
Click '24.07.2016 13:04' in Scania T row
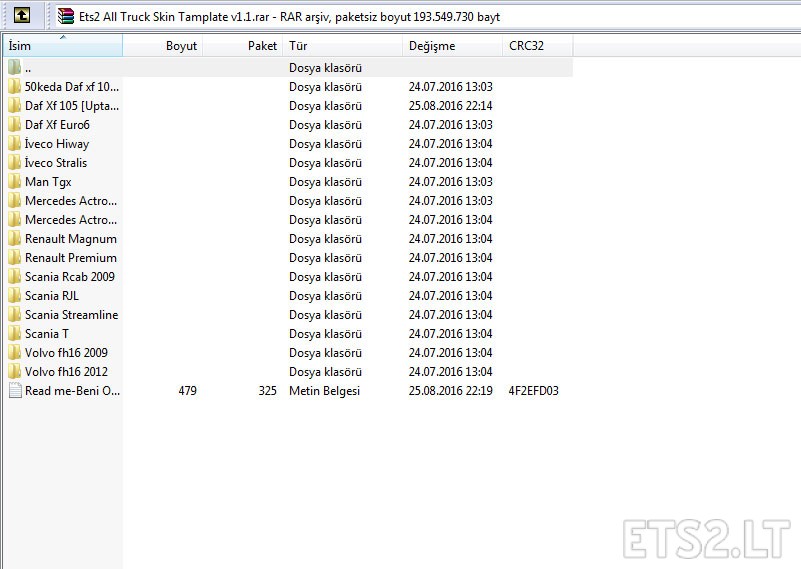[x=451, y=334]
